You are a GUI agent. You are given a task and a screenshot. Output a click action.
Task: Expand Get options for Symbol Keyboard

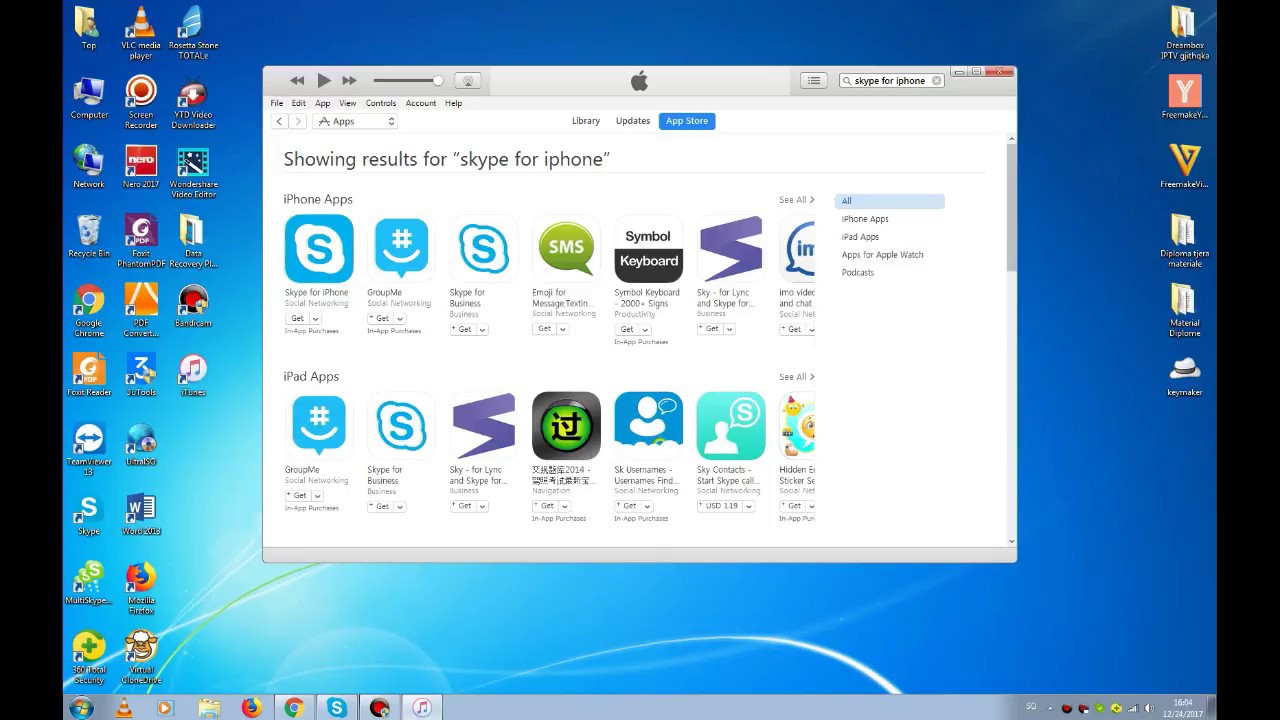point(645,329)
